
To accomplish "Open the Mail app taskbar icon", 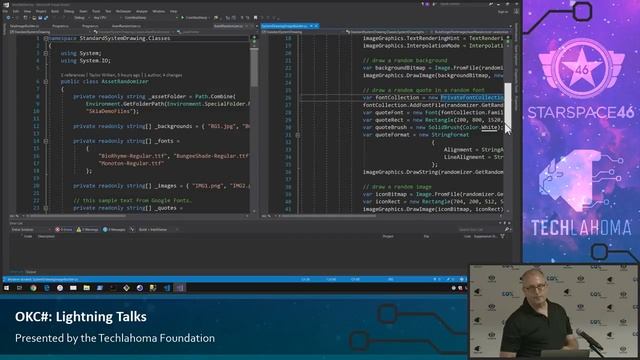I will tap(73, 288).
